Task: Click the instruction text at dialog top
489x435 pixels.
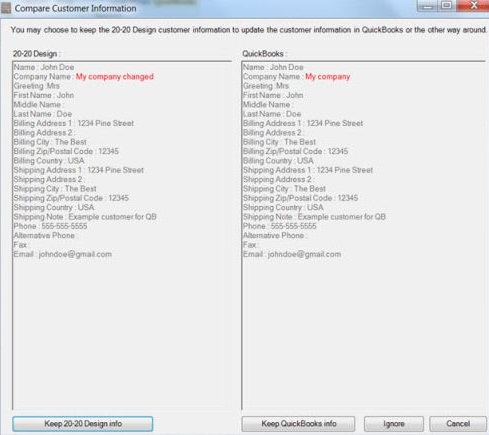Action: pyautogui.click(x=249, y=30)
